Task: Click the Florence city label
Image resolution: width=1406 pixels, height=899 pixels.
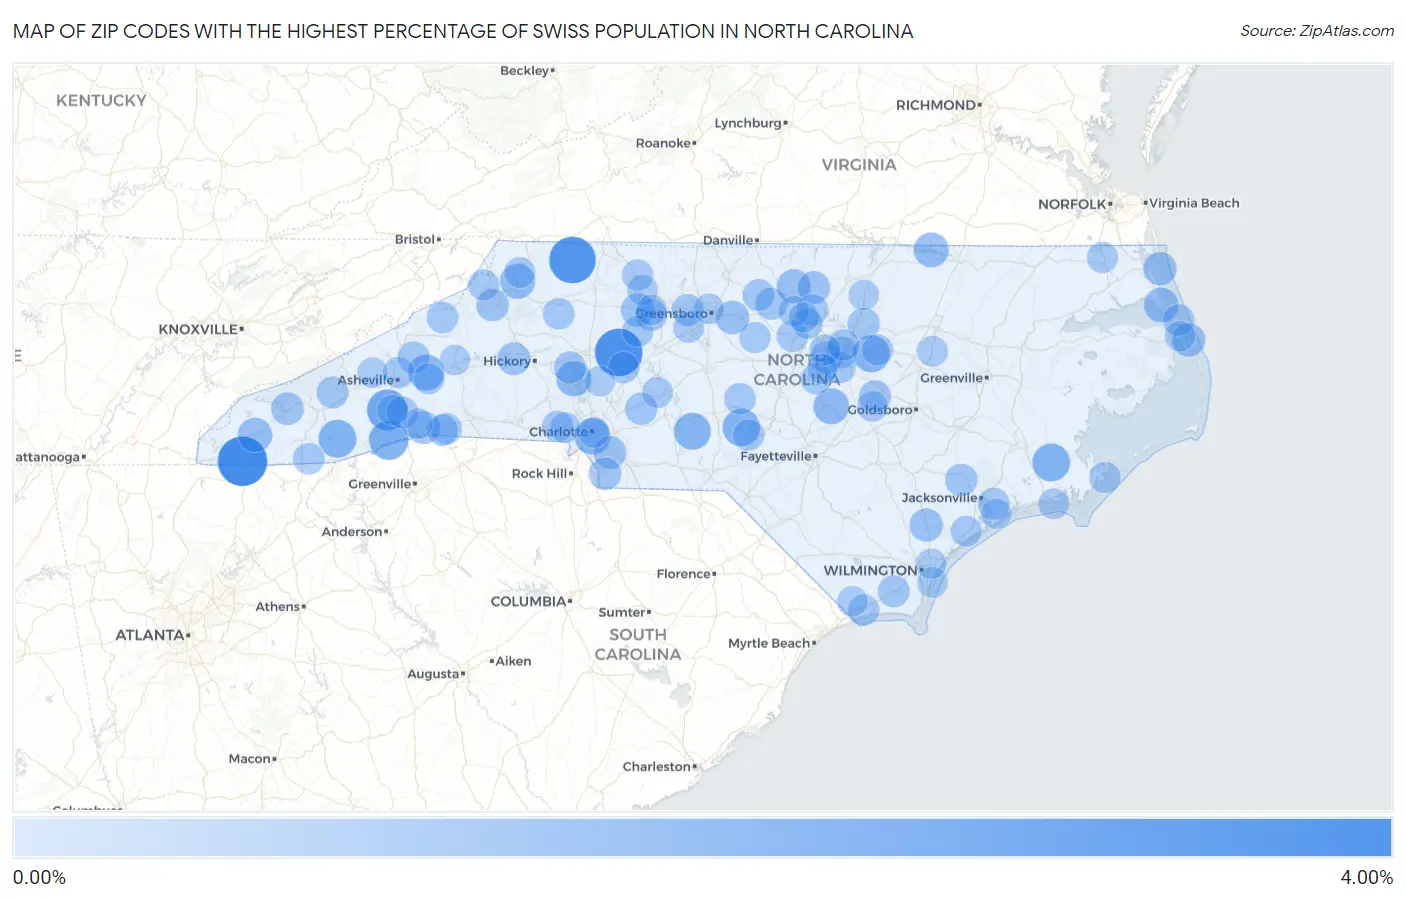Action: [684, 573]
